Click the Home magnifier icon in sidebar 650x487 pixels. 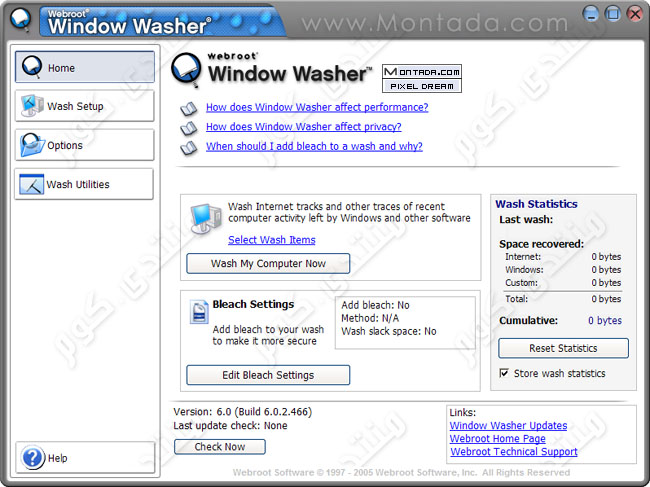tap(32, 68)
